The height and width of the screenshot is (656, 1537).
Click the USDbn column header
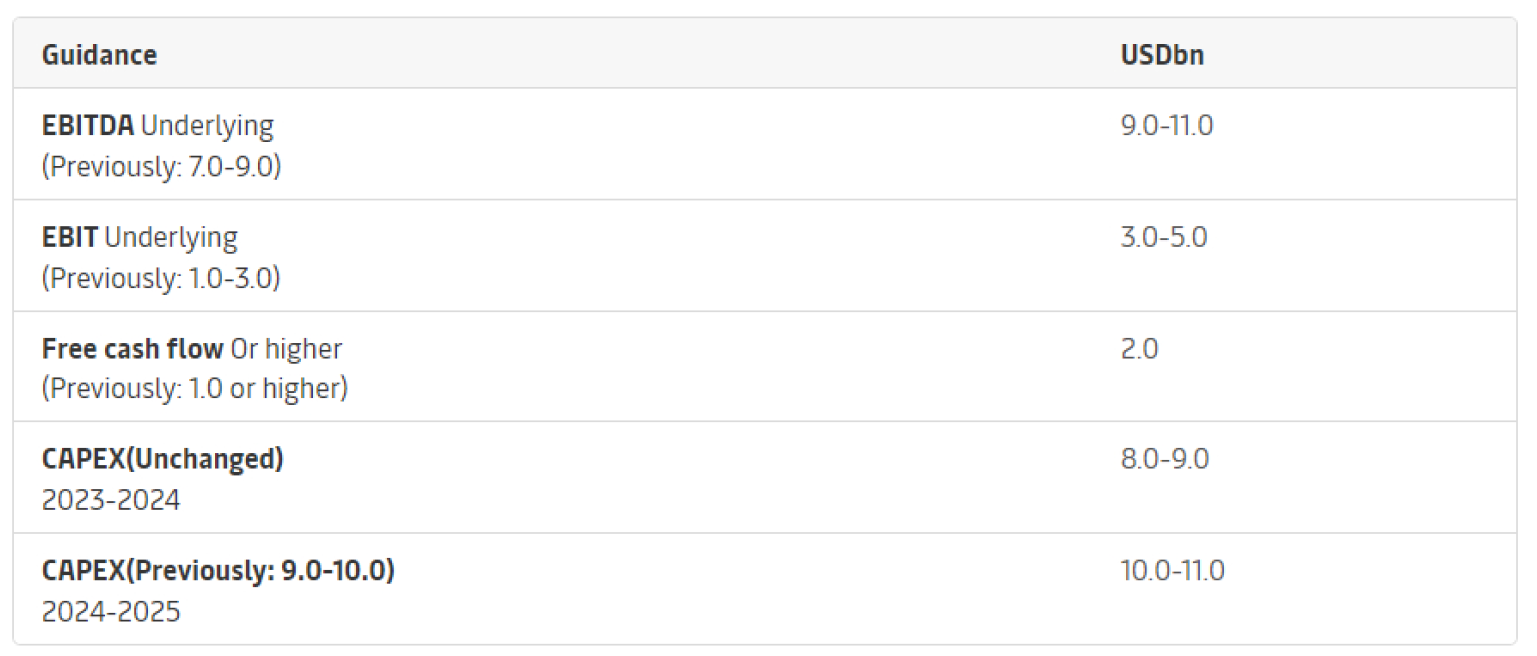(1162, 55)
